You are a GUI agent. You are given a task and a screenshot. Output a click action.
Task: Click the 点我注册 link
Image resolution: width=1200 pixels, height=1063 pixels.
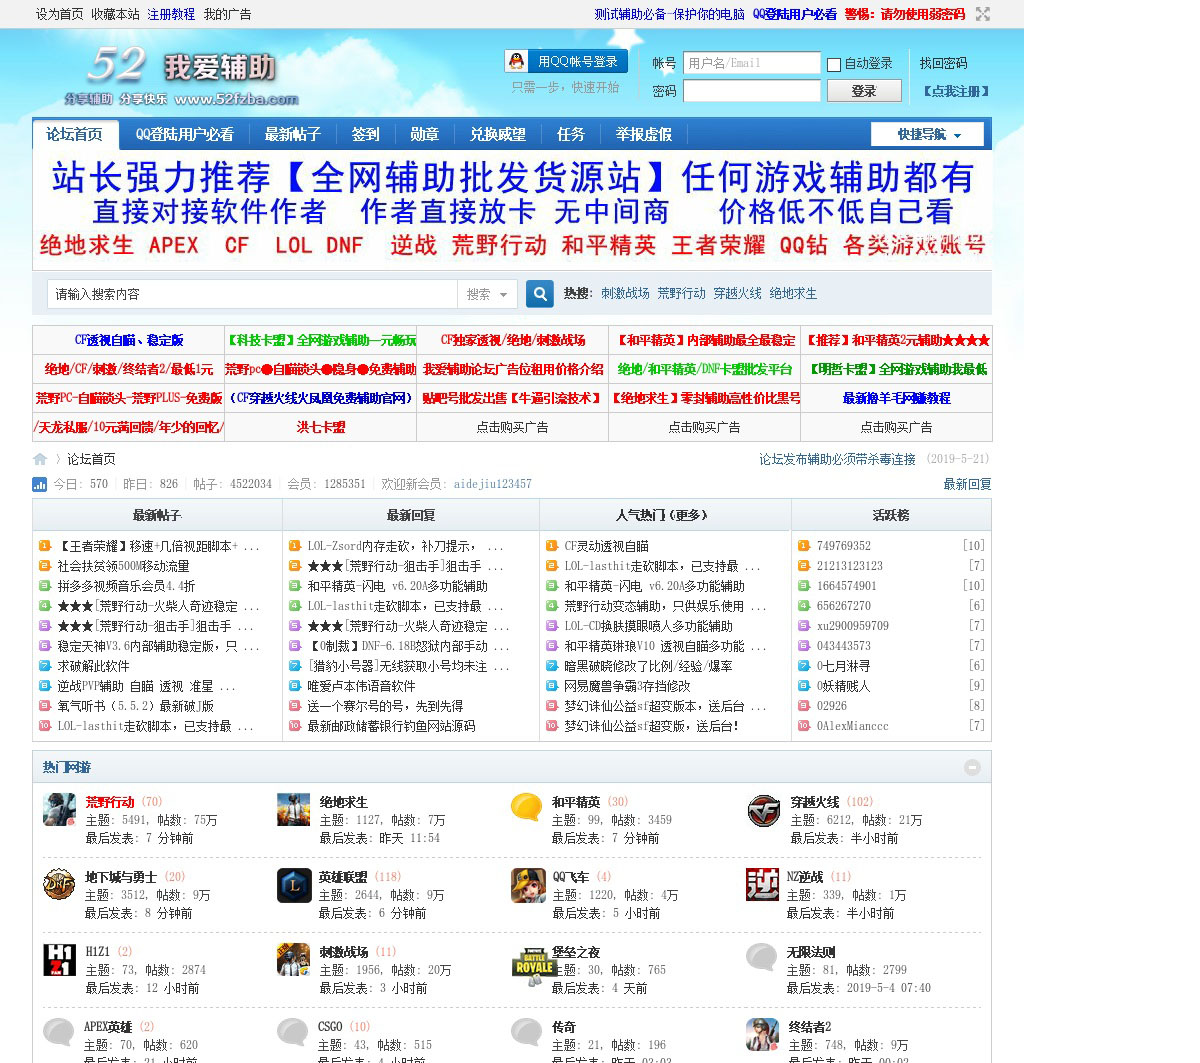click(955, 91)
